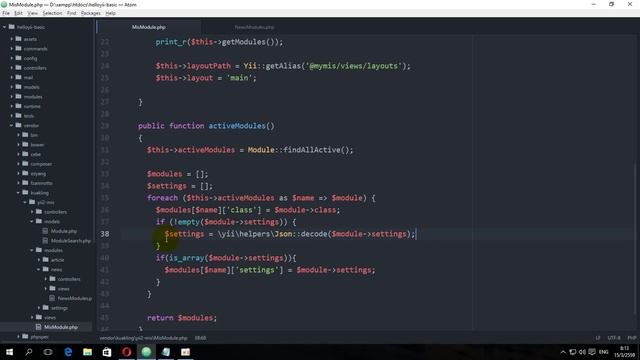Click the bin folder icon
This screenshot has width=640, height=360.
click(x=25, y=135)
